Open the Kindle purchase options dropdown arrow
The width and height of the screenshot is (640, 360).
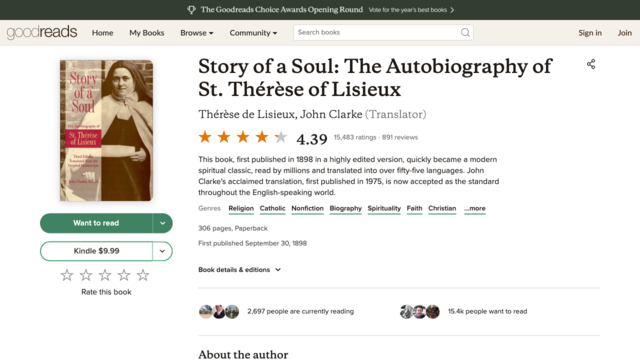pyautogui.click(x=162, y=251)
